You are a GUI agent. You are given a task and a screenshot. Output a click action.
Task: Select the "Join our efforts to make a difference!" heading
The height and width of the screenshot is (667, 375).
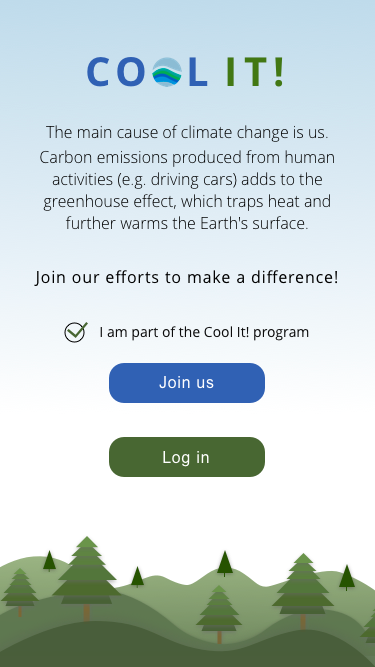coord(187,277)
